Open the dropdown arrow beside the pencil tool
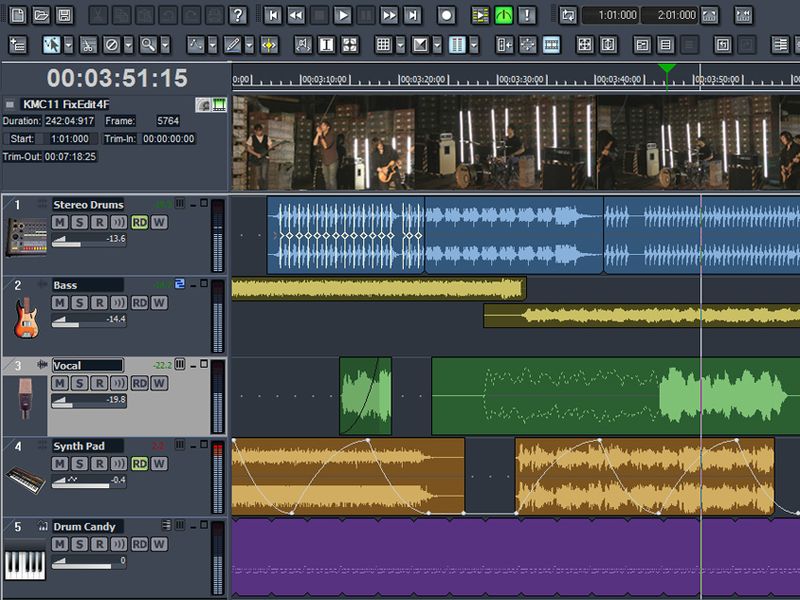The image size is (800, 600). coord(250,45)
